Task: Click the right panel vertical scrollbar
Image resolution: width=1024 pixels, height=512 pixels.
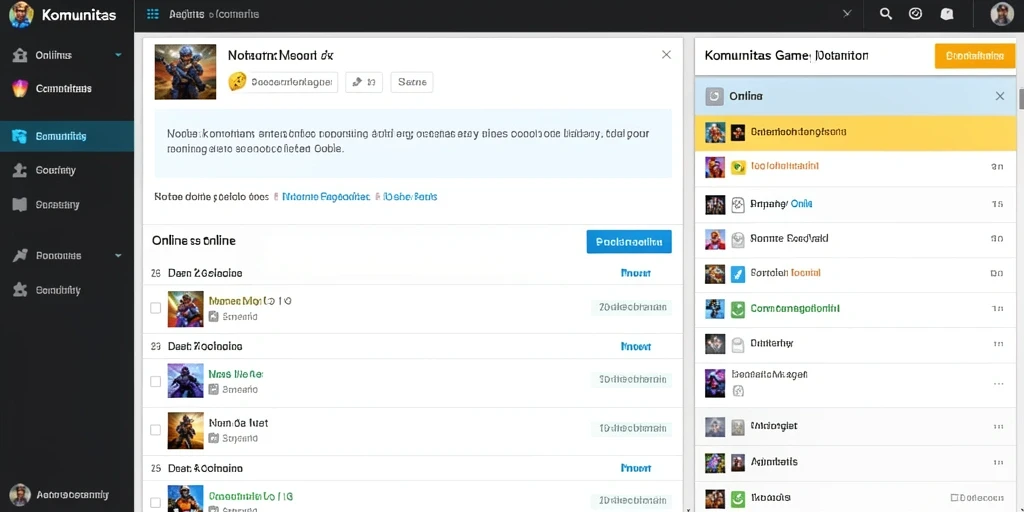Action: pyautogui.click(x=1020, y=99)
